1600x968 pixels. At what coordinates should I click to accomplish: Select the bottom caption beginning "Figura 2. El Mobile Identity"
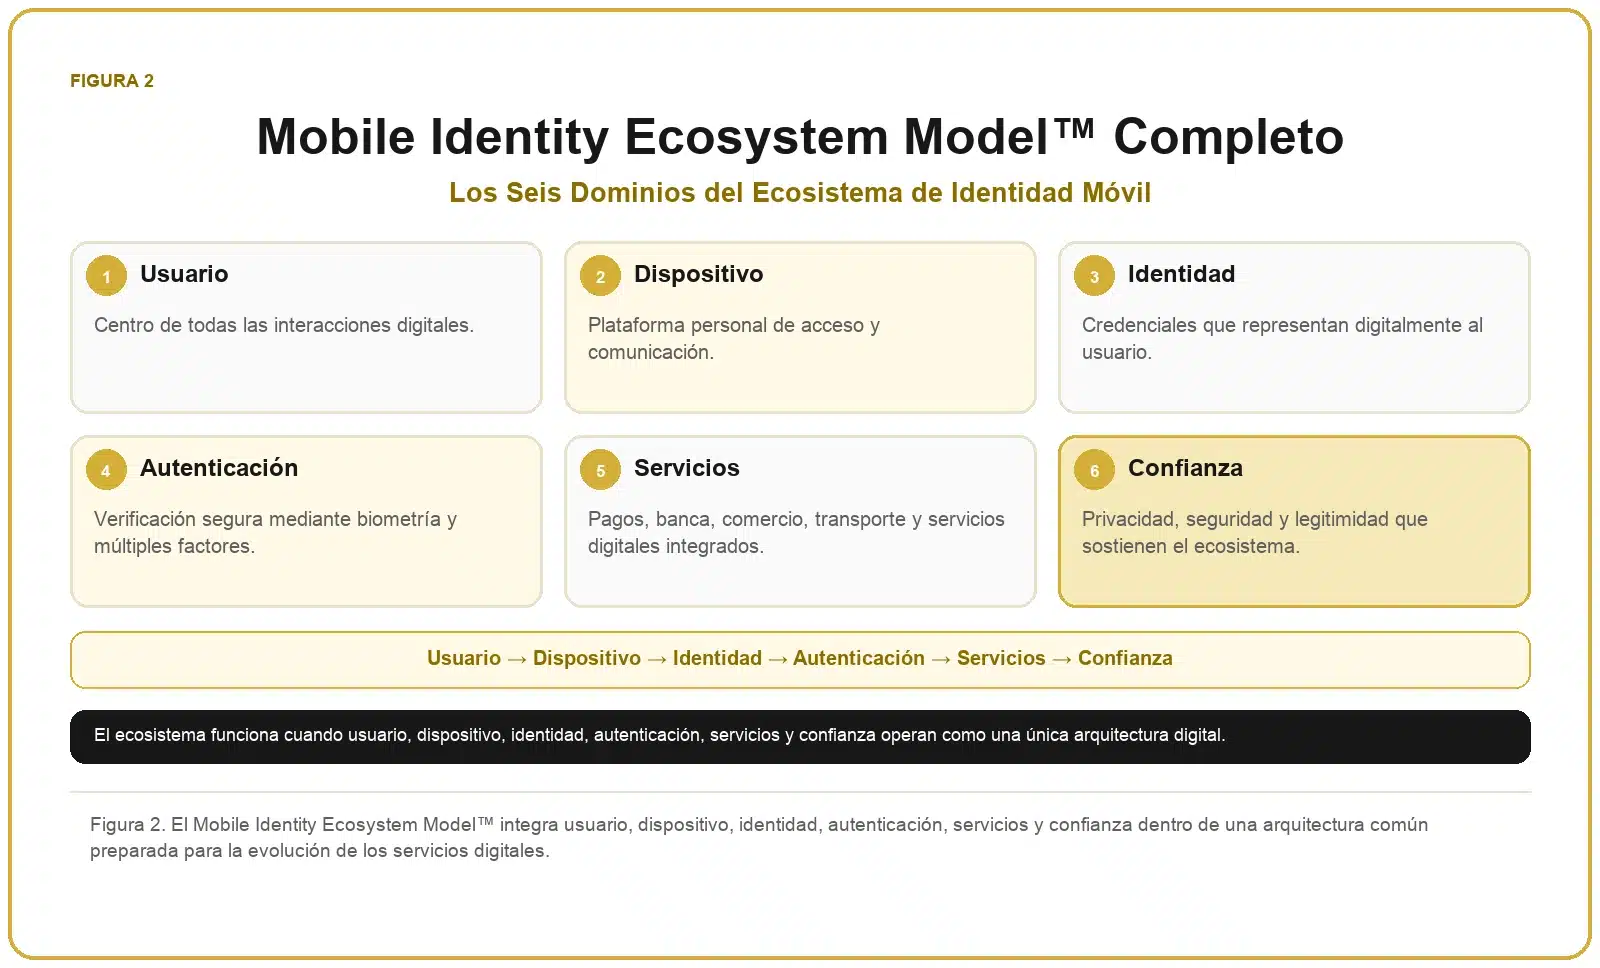[759, 838]
